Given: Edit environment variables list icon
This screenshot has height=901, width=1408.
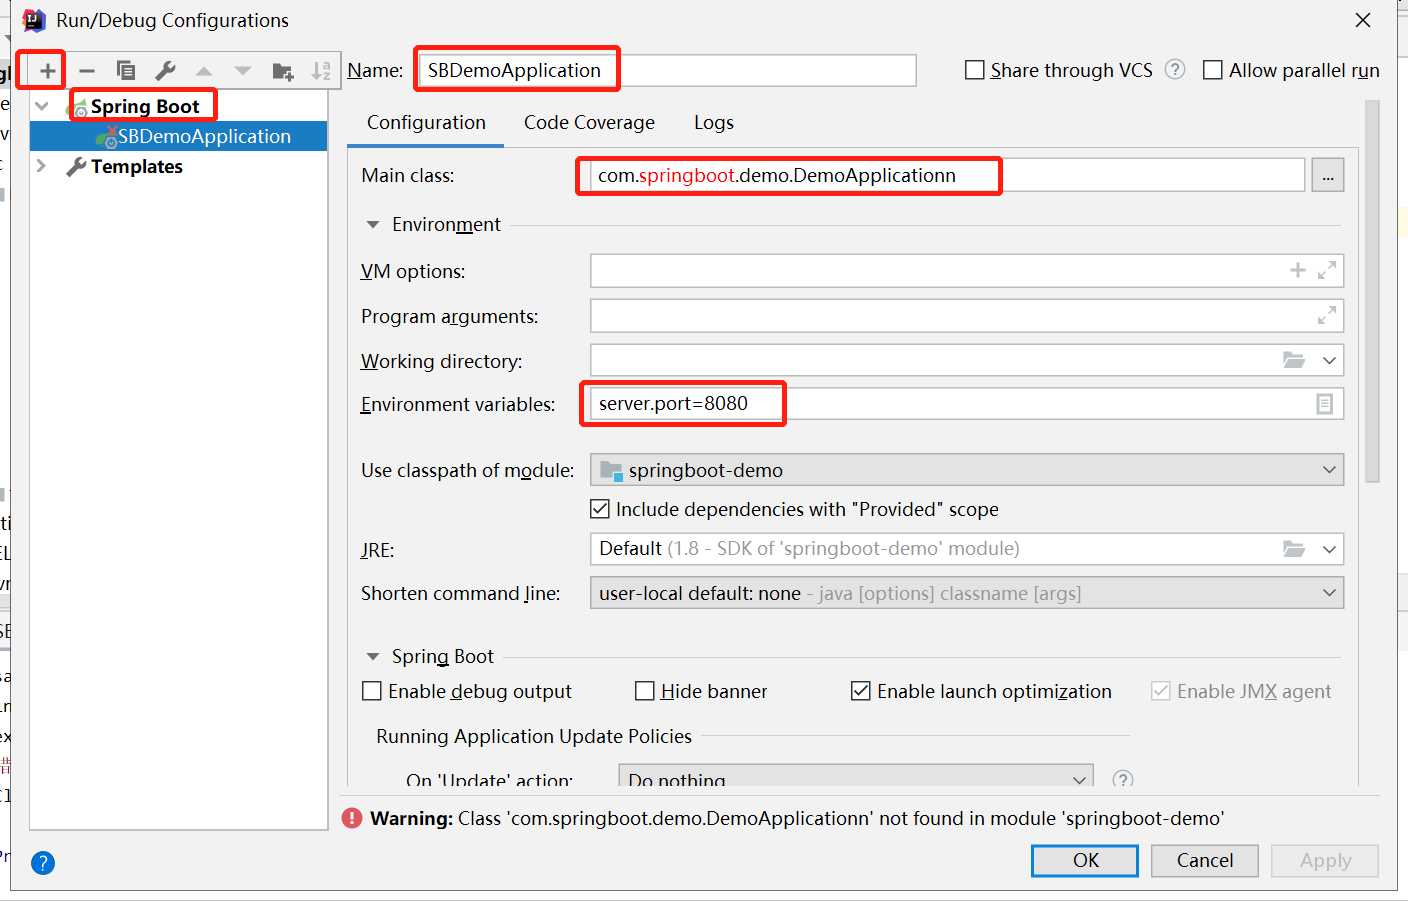Looking at the screenshot, I should (1325, 404).
